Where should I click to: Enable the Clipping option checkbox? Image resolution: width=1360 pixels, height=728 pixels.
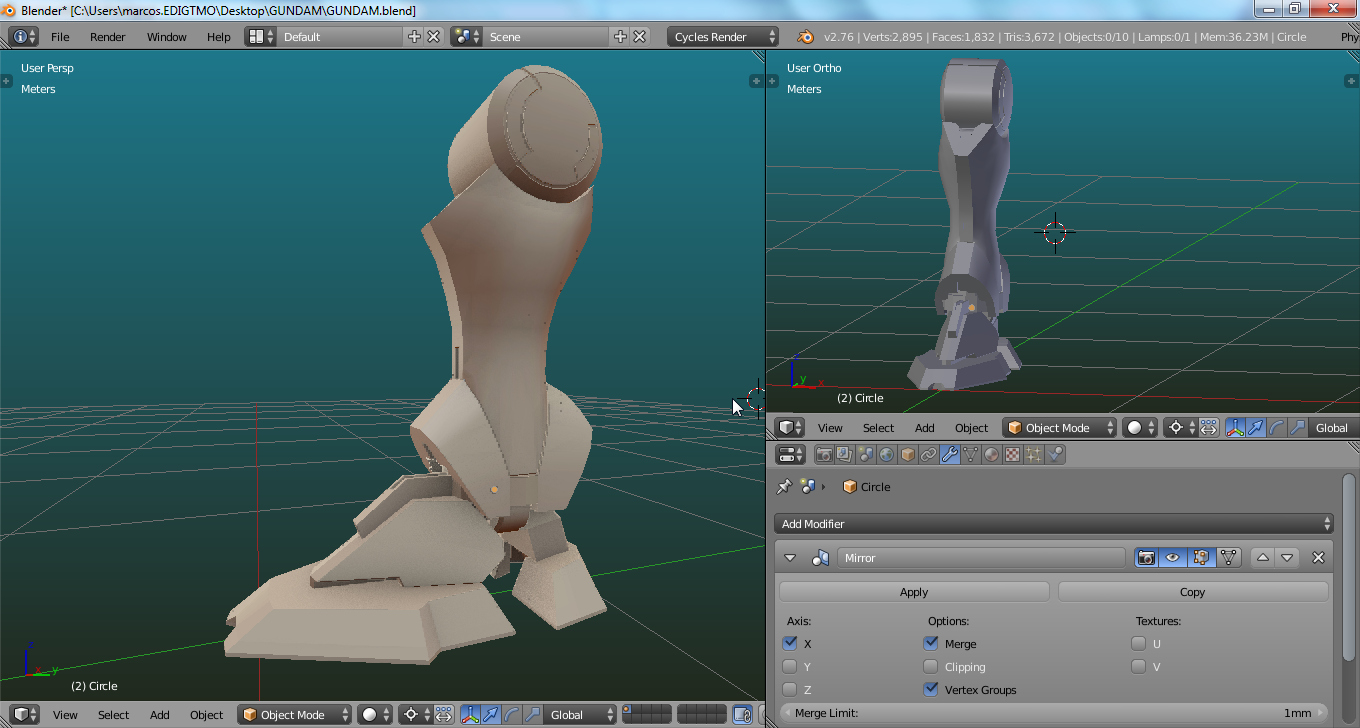932,667
